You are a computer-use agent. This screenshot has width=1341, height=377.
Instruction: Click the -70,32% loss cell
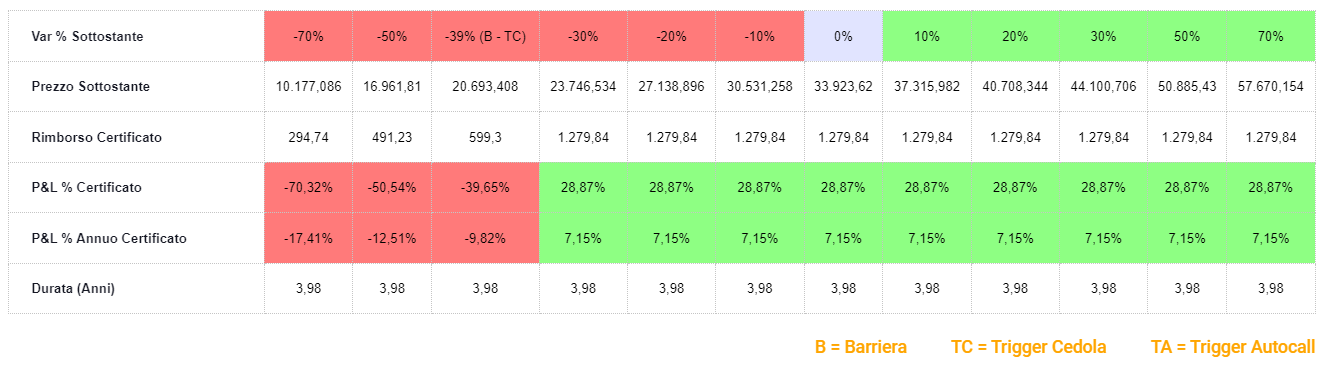pyautogui.click(x=309, y=187)
